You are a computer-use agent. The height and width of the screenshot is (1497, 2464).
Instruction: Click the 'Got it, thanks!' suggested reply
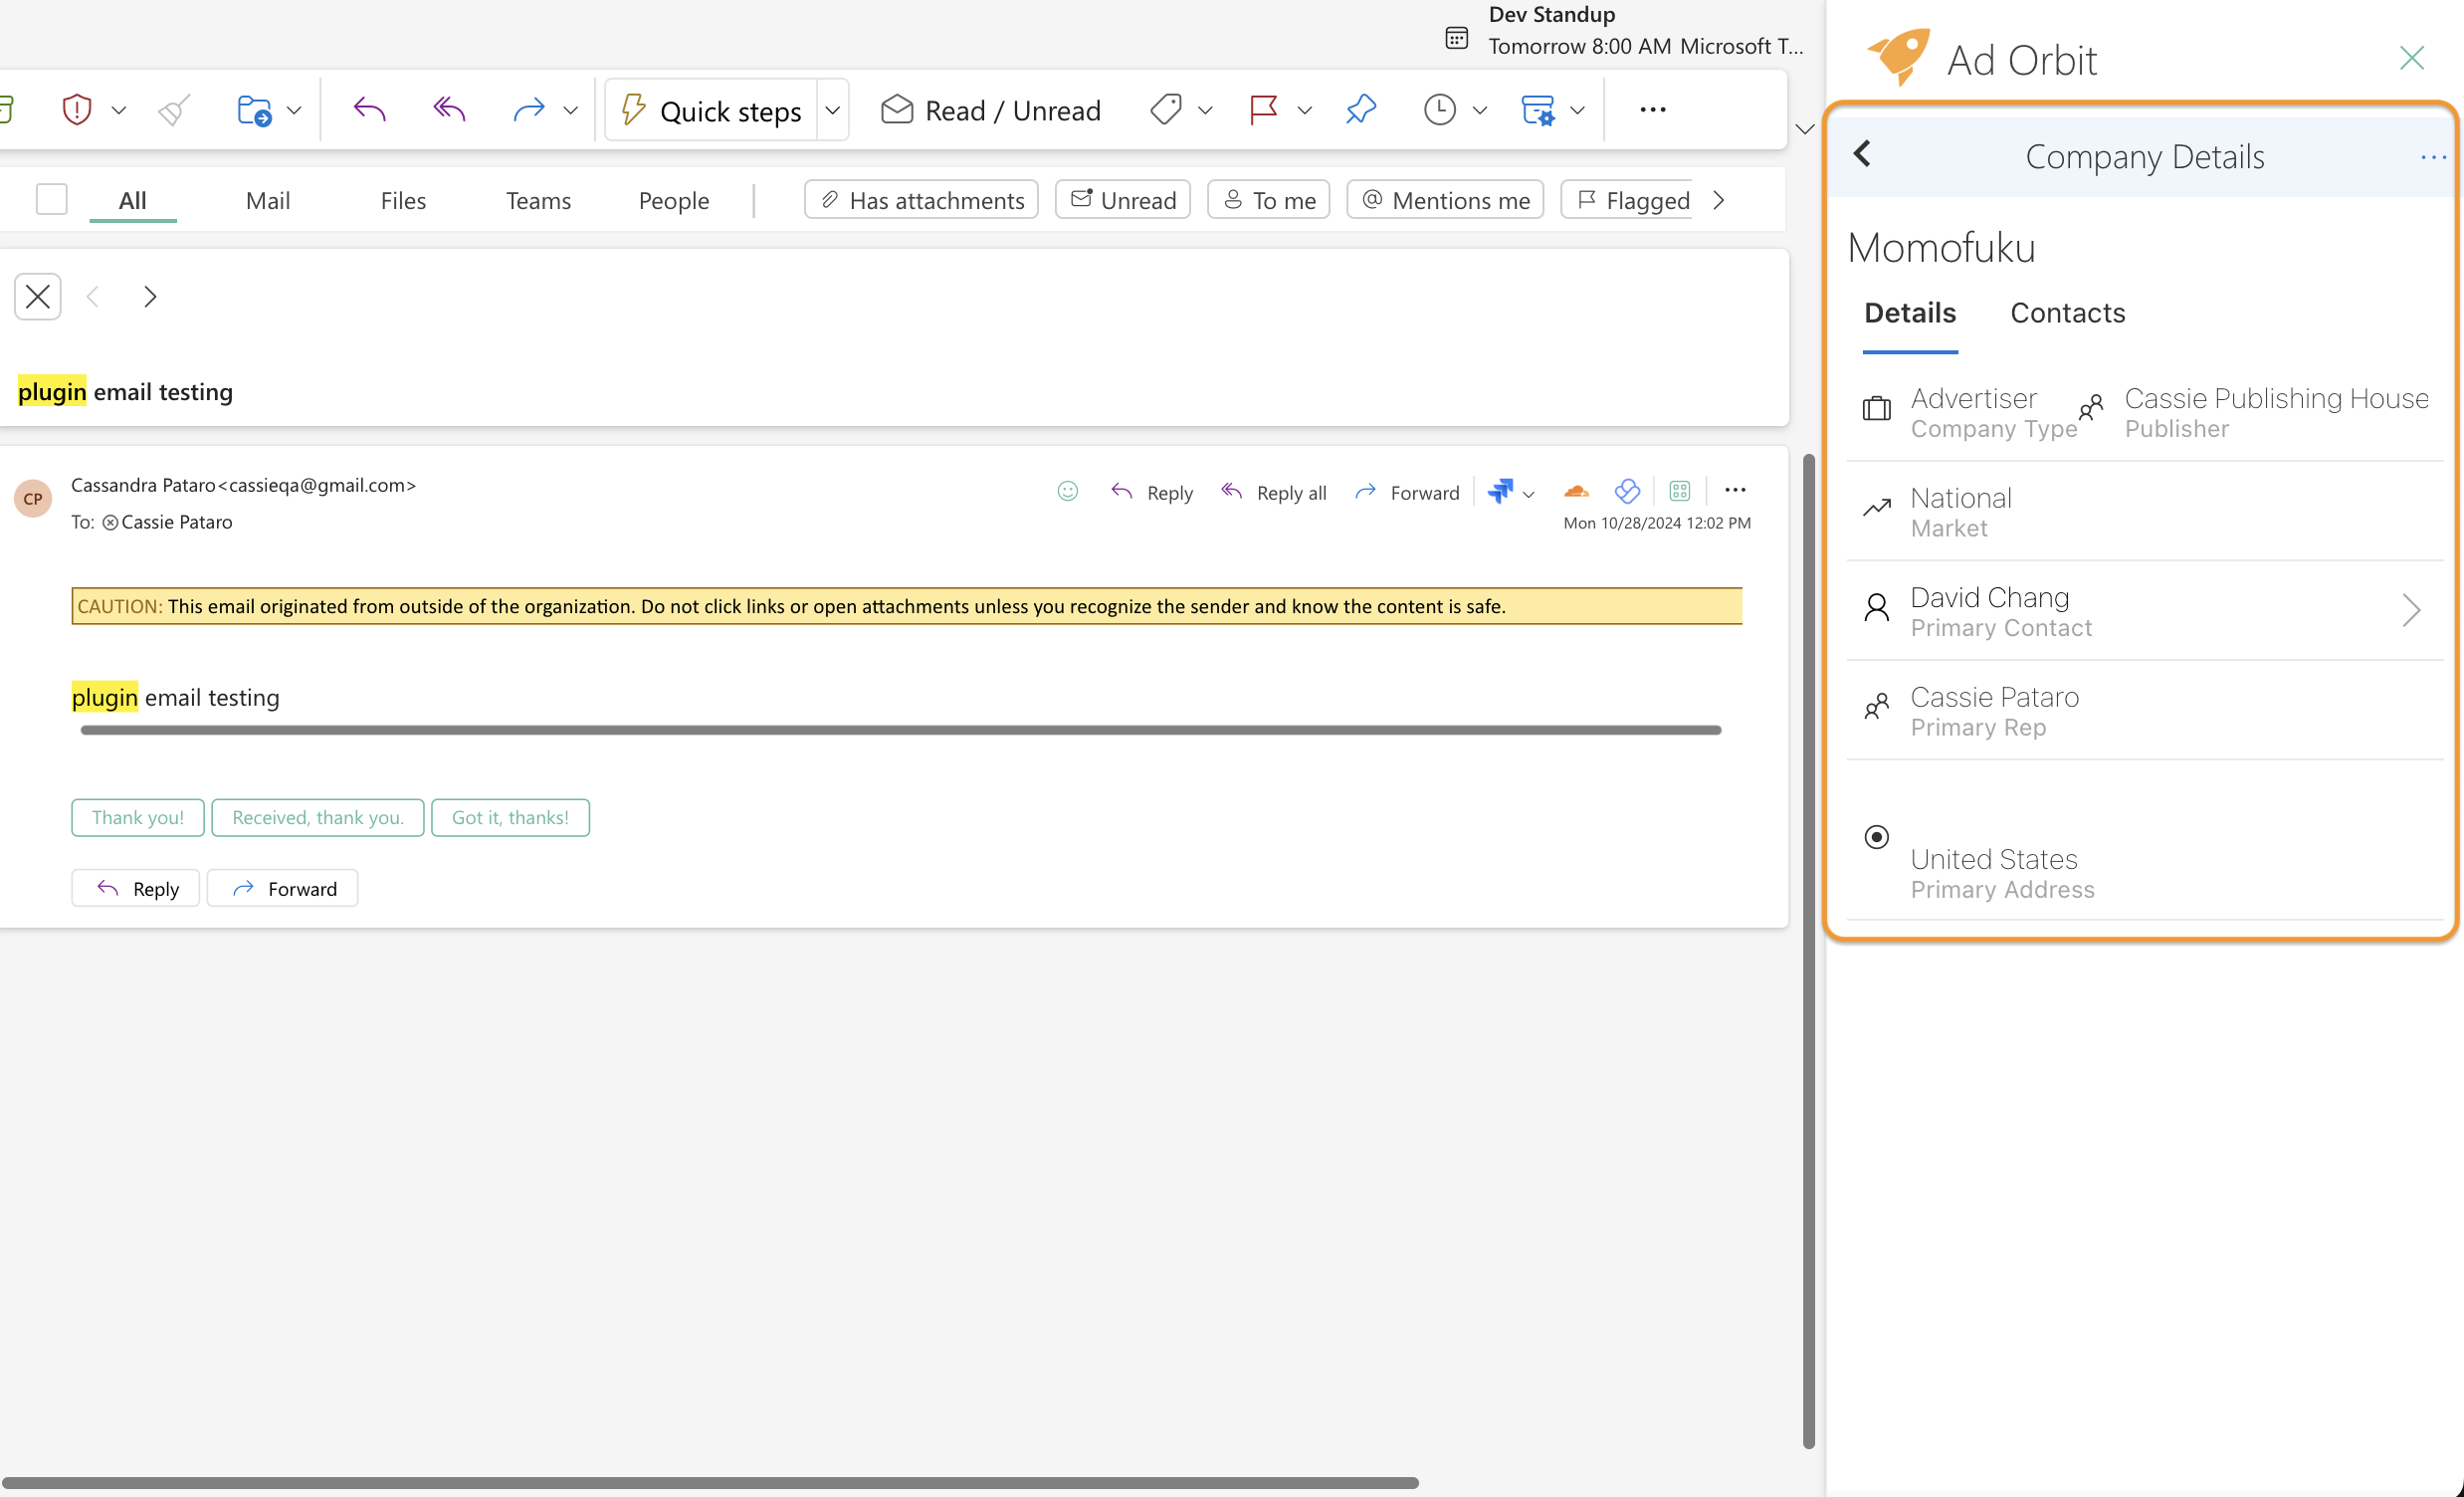(x=510, y=817)
